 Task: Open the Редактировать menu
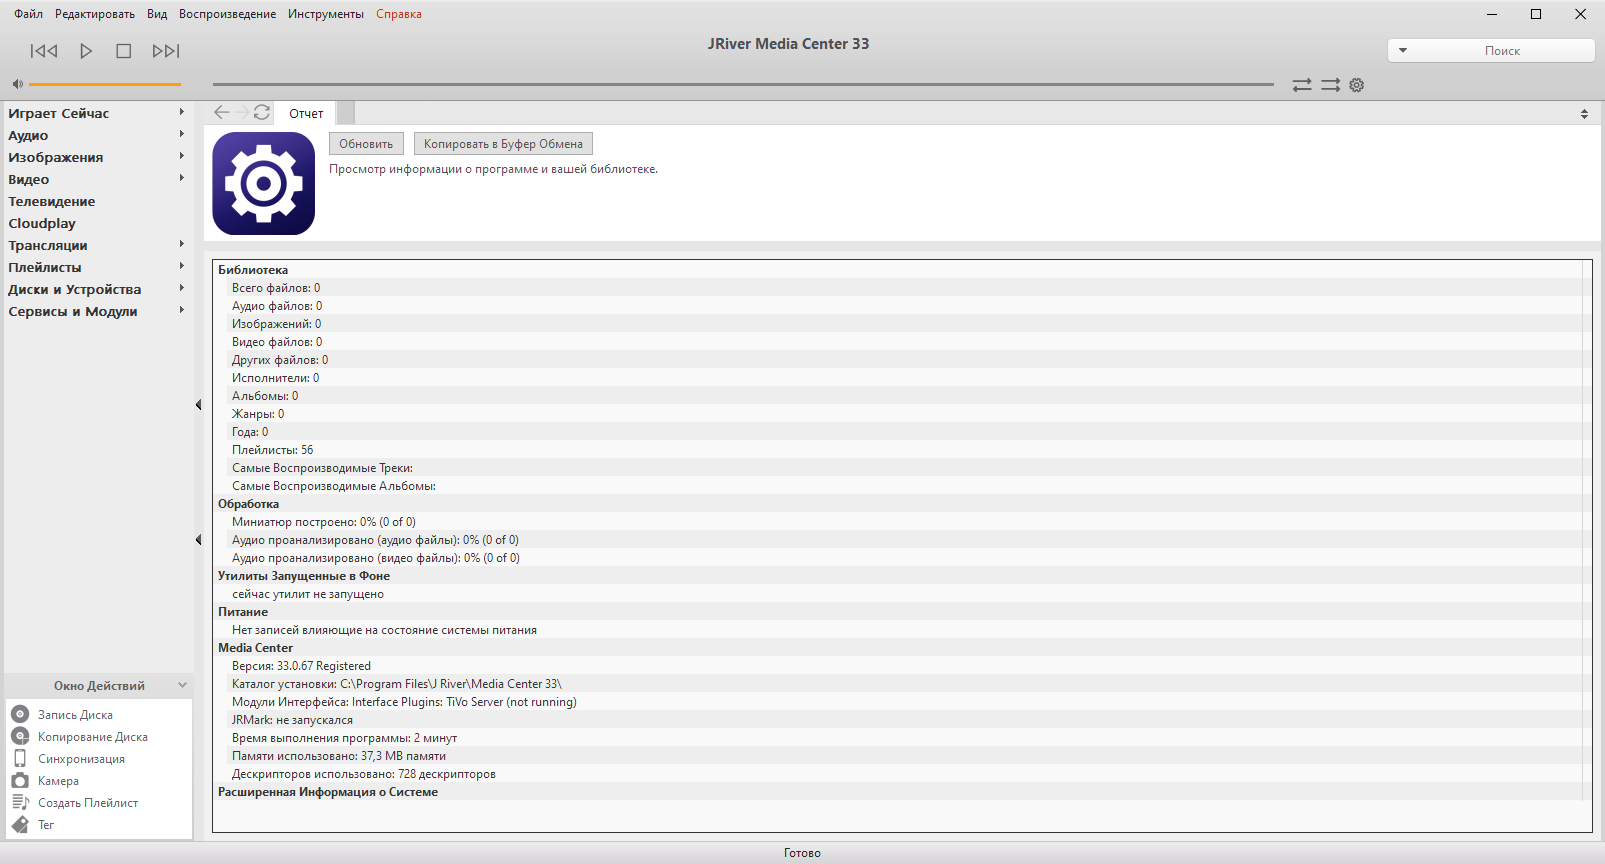pyautogui.click(x=95, y=14)
